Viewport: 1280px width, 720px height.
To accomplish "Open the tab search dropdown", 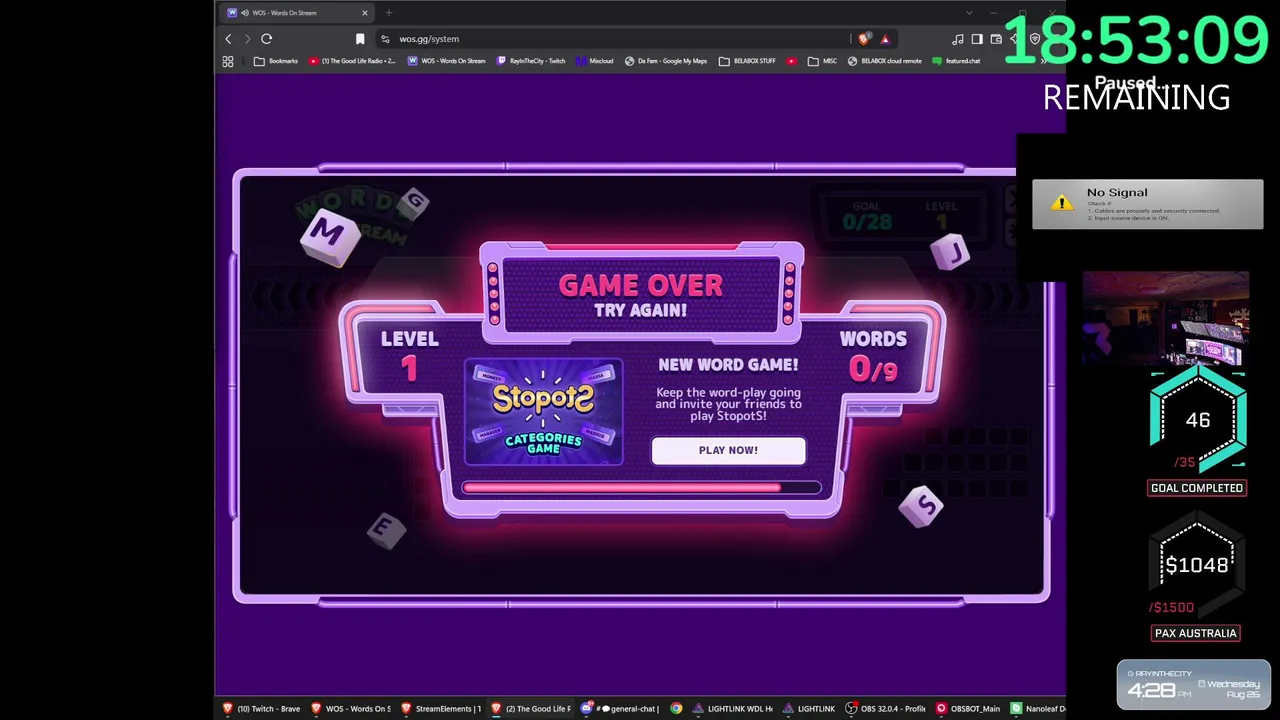I will [x=969, y=13].
